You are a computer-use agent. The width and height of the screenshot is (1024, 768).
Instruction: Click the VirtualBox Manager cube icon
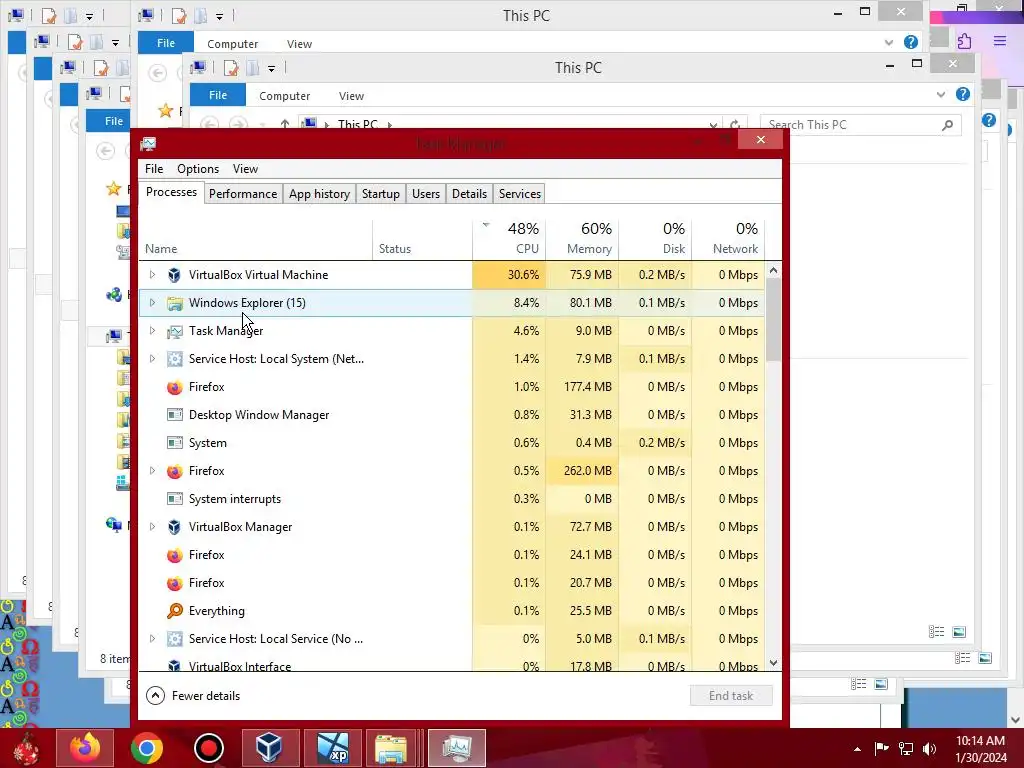174,527
